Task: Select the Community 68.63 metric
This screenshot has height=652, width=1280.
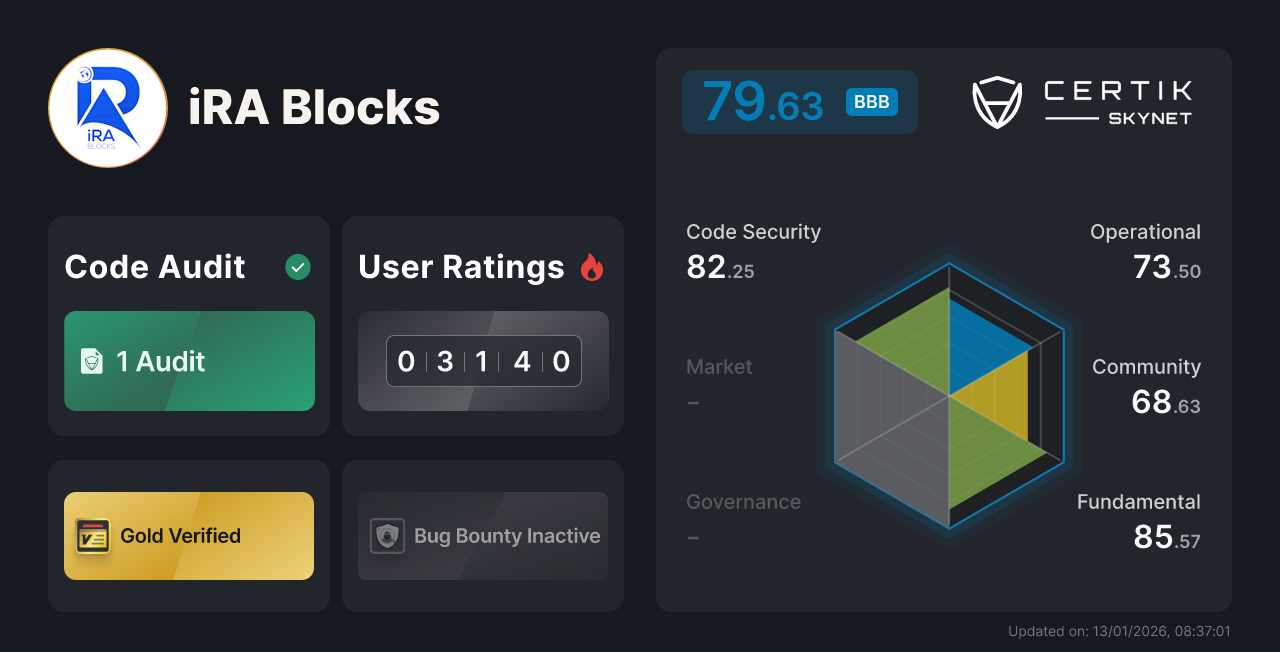Action: pos(1147,386)
